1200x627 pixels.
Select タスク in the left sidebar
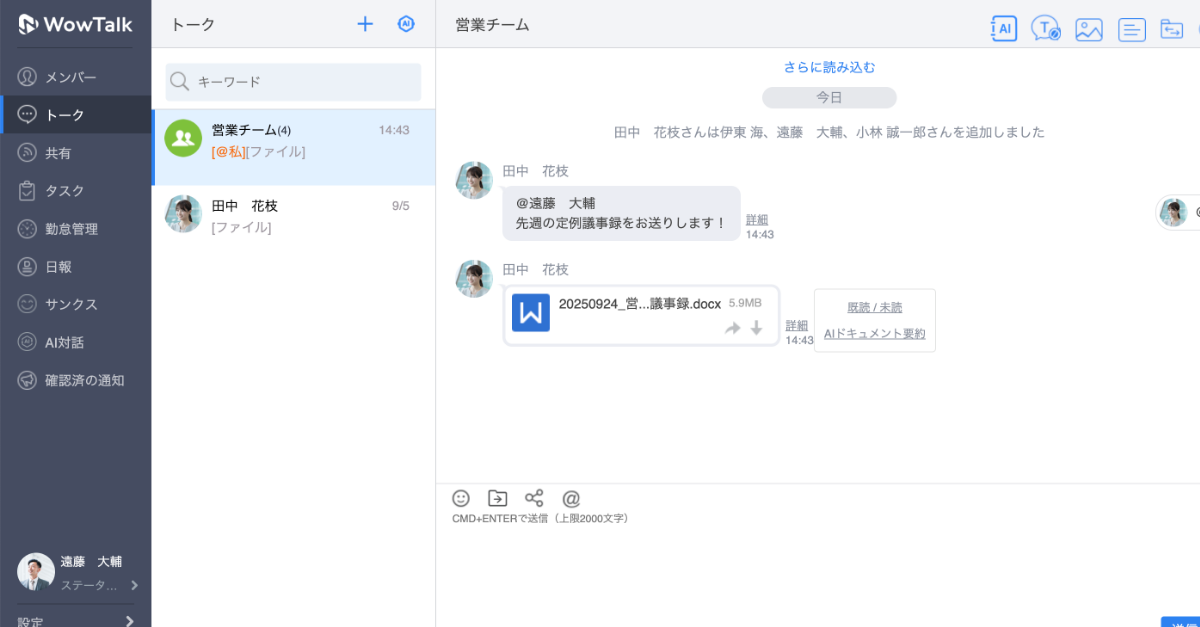64,191
